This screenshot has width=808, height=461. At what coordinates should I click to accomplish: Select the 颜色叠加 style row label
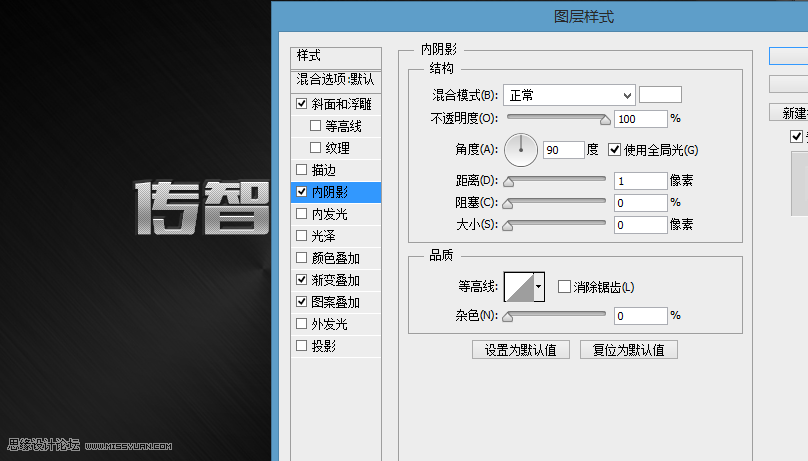pos(335,258)
